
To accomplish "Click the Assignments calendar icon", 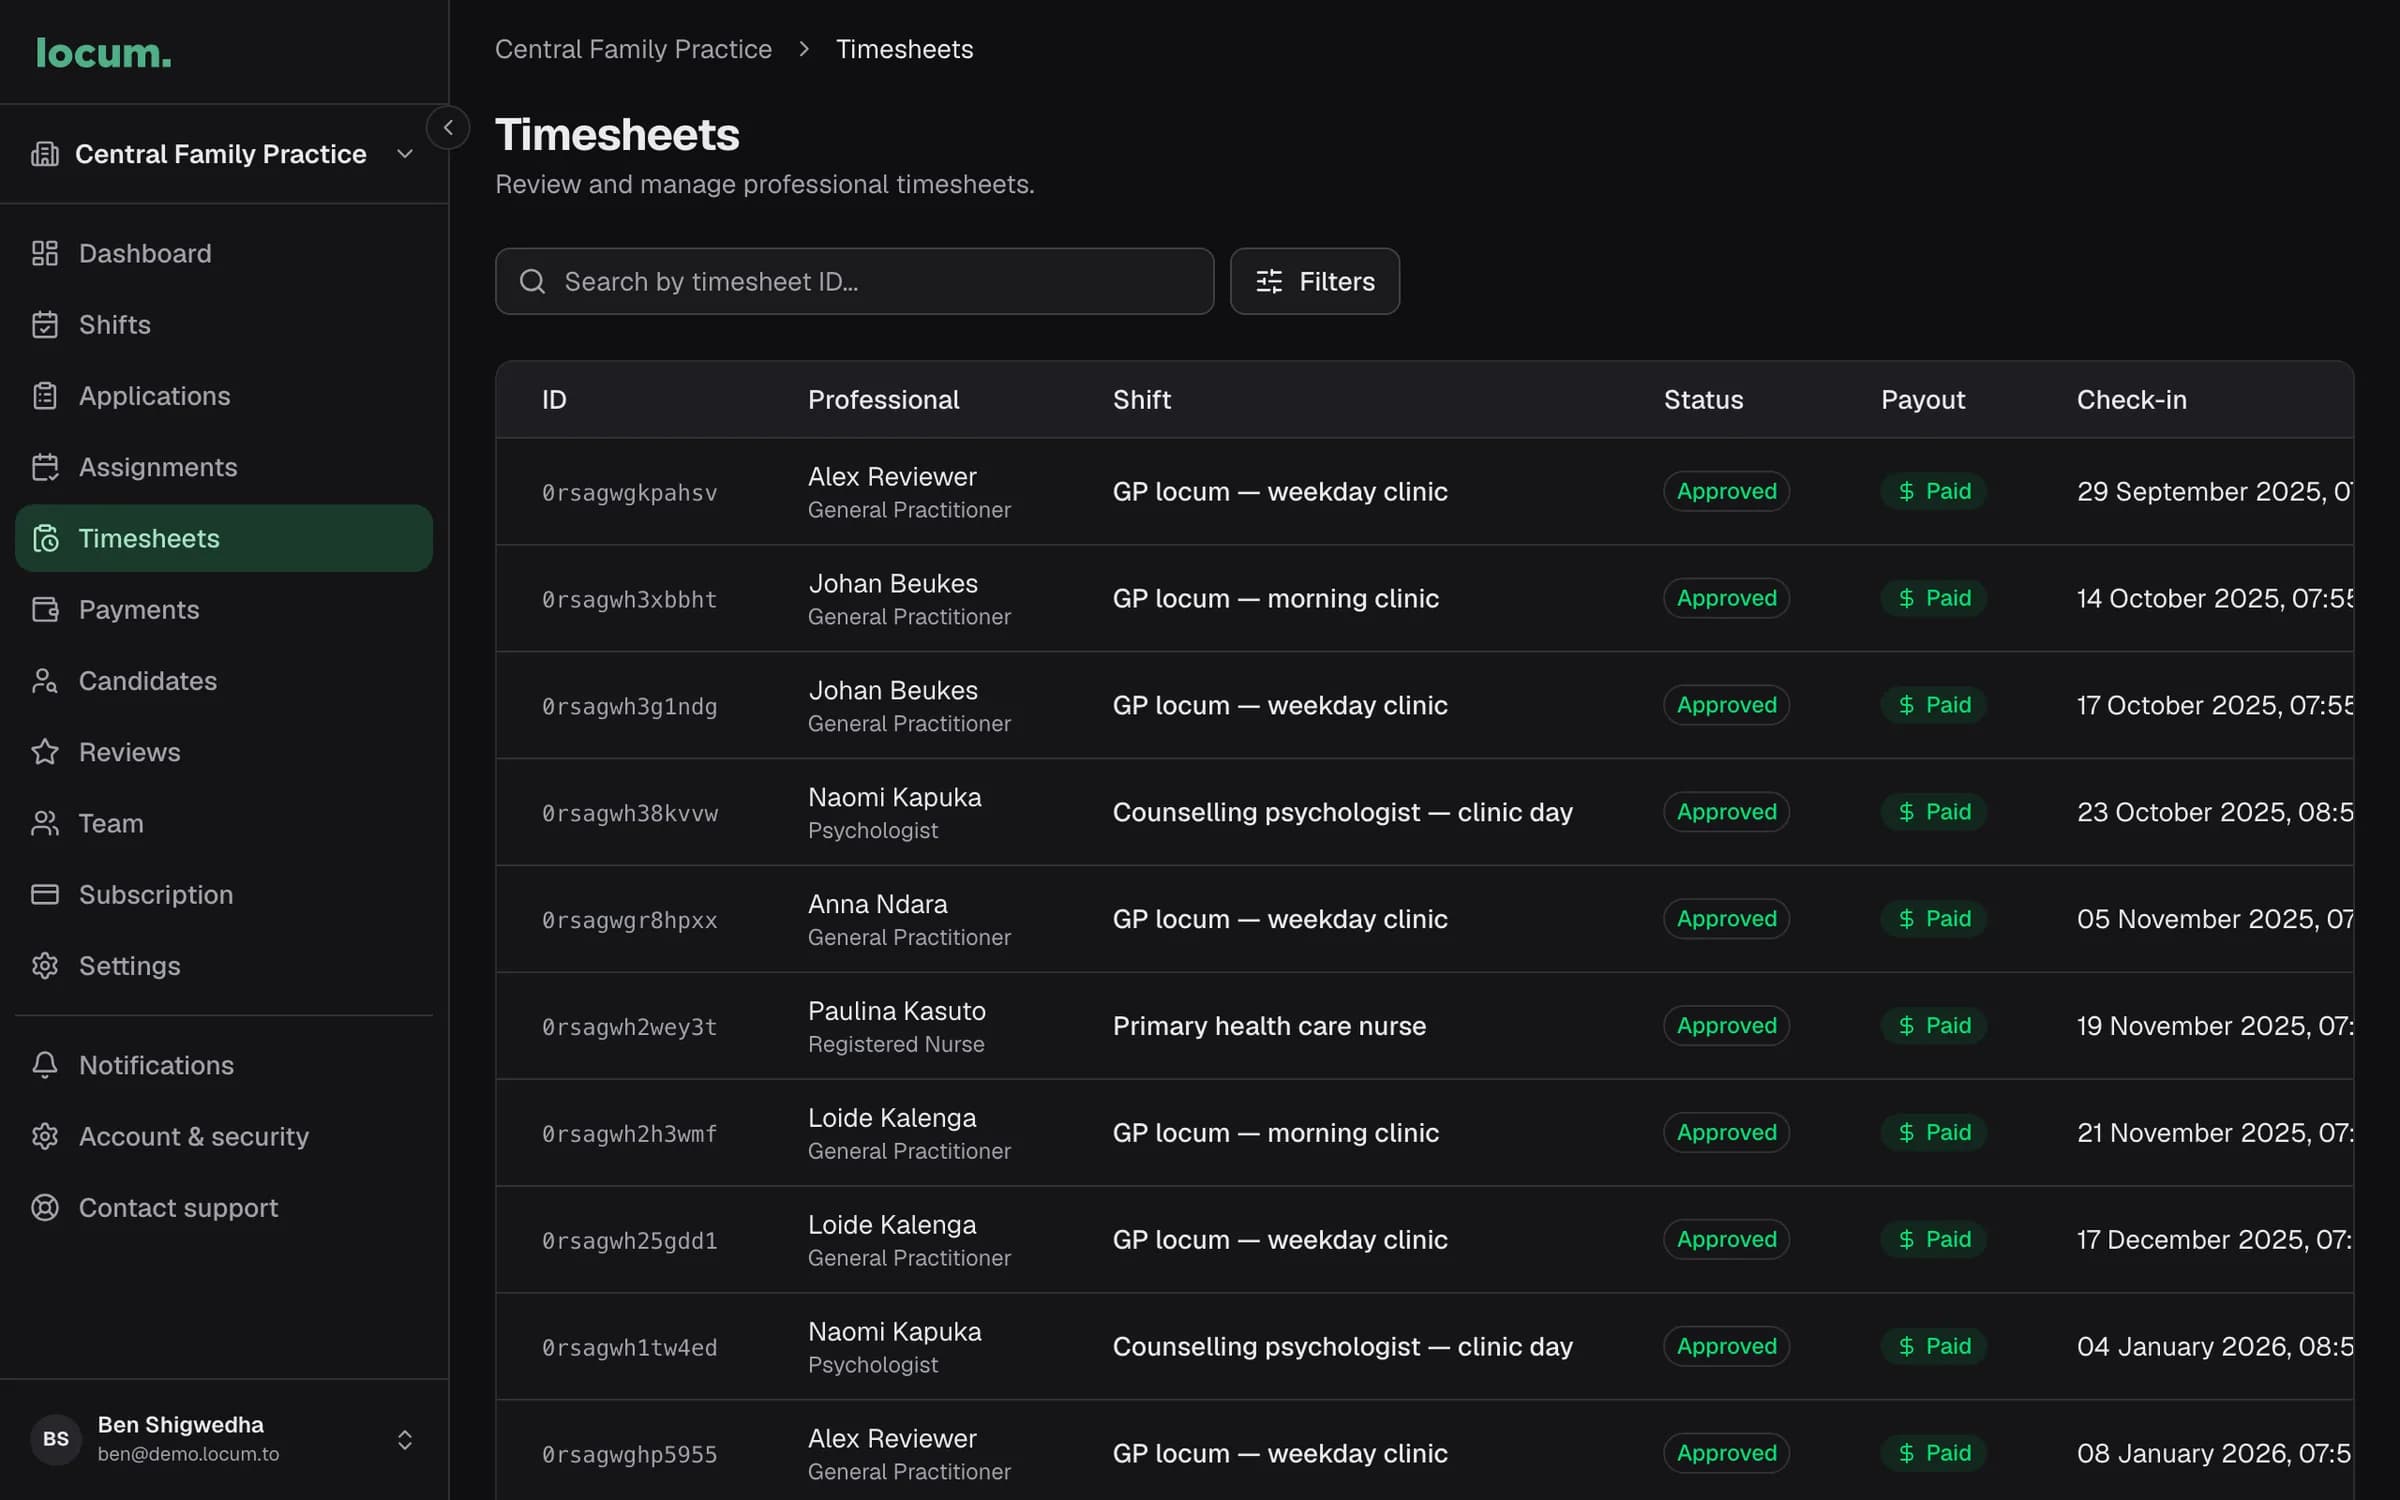I will (x=45, y=467).
